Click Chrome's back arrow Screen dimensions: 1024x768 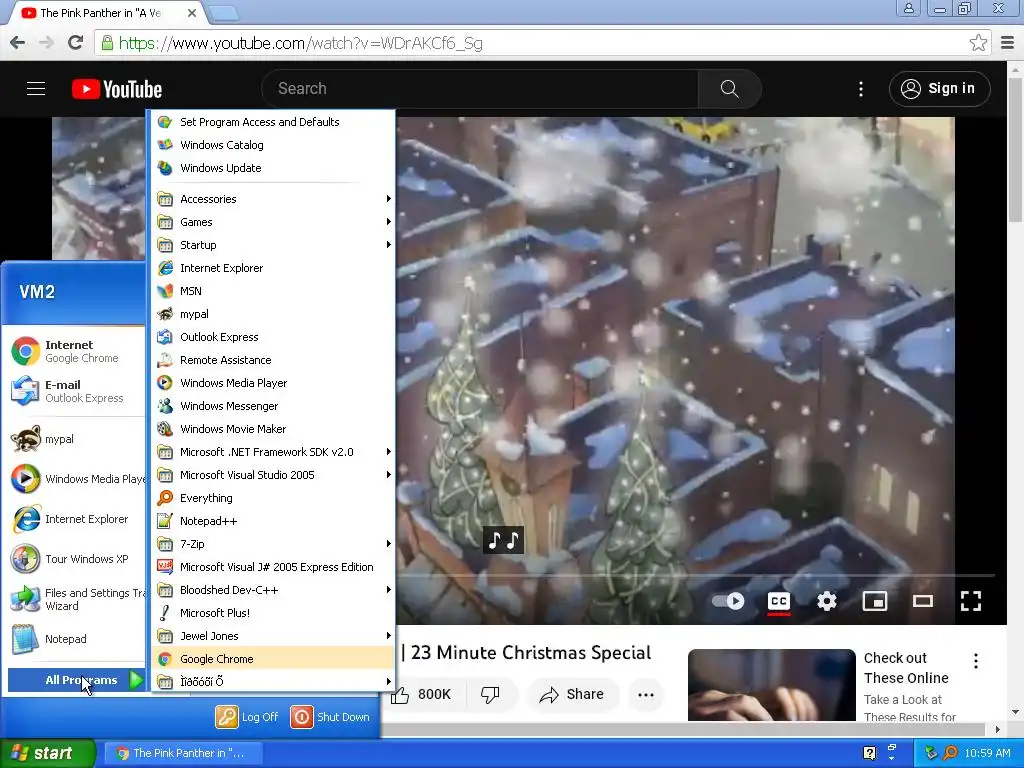point(18,43)
